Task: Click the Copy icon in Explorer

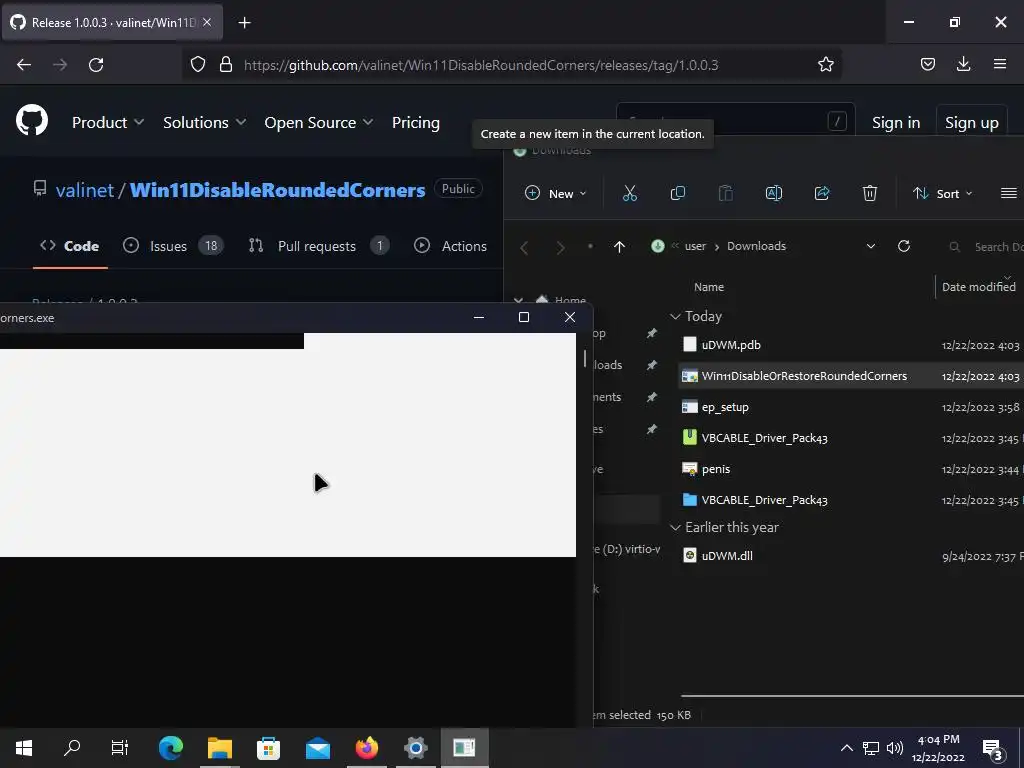Action: [677, 193]
